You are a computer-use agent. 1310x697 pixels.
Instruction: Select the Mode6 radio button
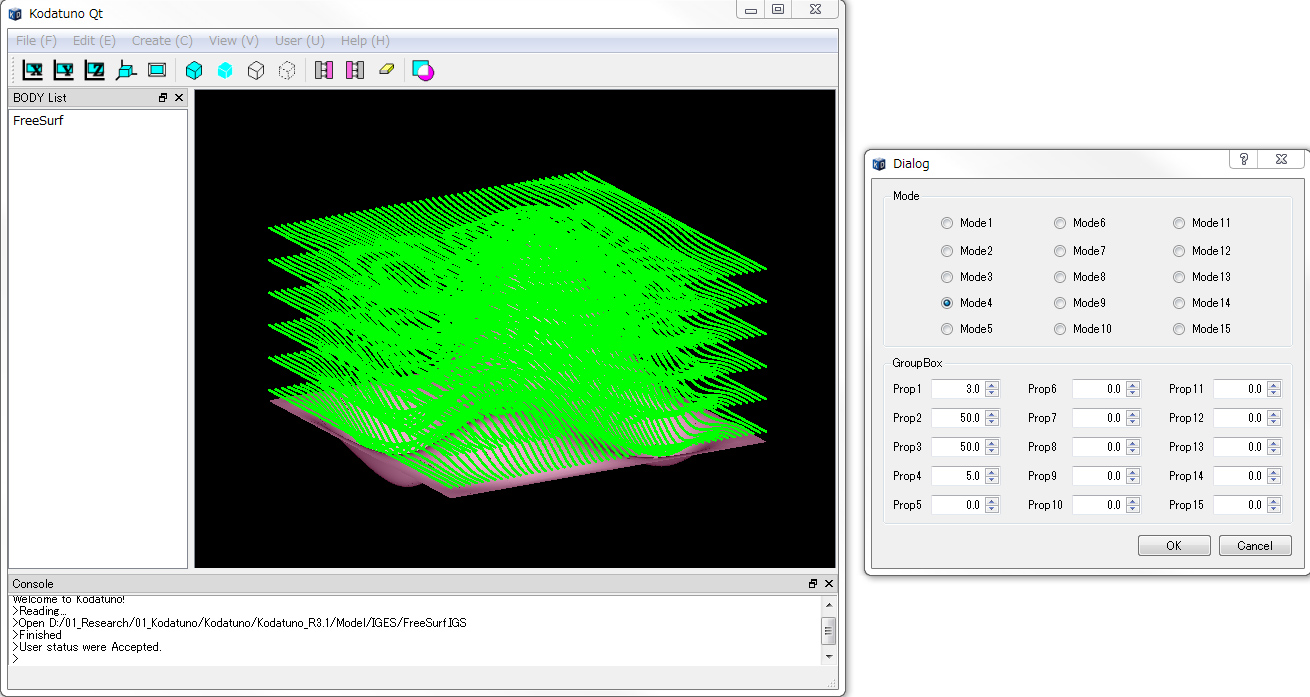(x=1060, y=223)
